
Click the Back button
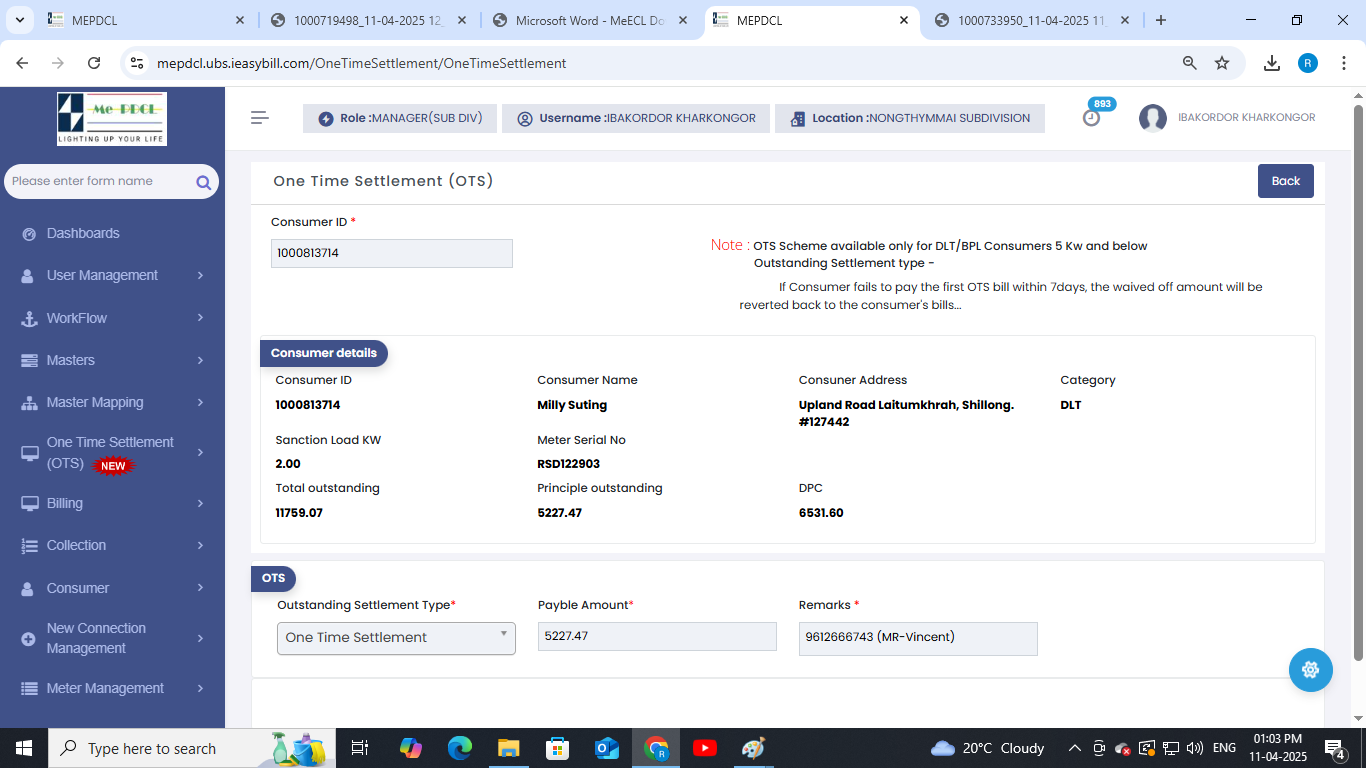click(x=1286, y=181)
